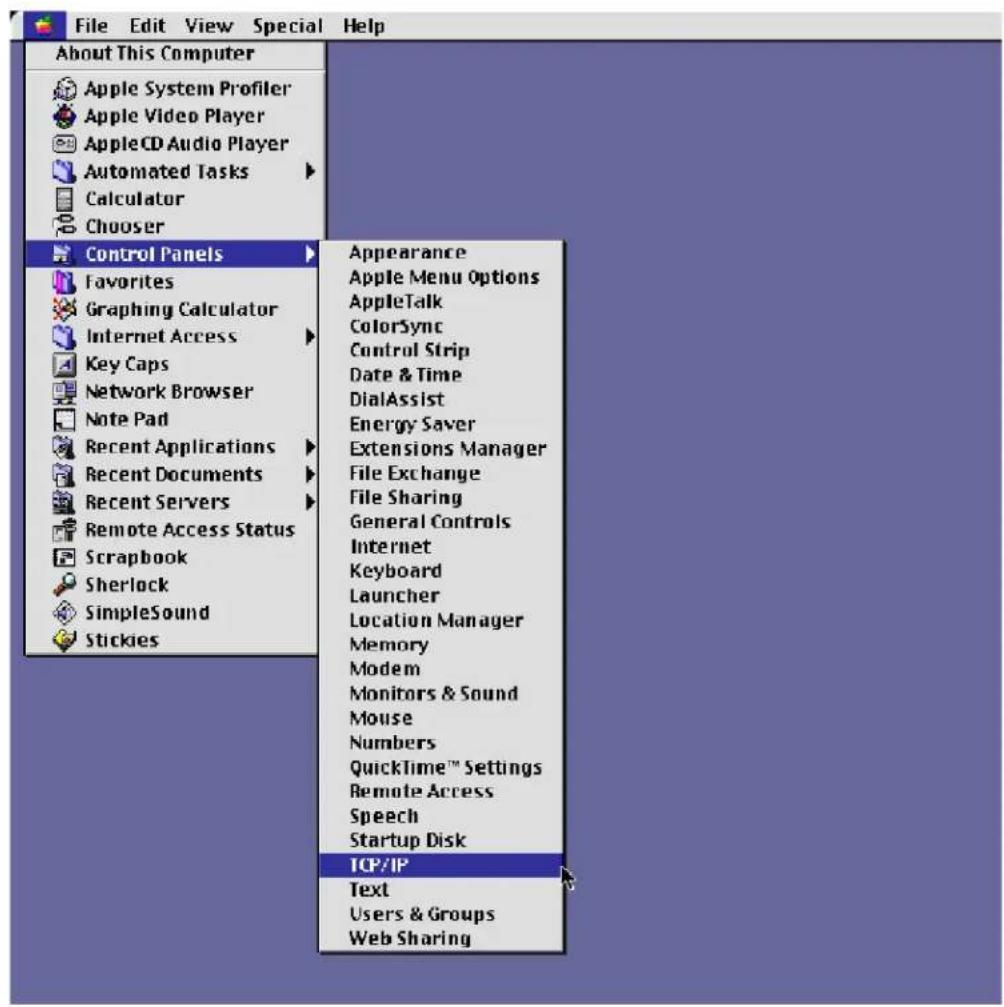Click the Remote Access Status icon
Image resolution: width=1004 pixels, height=1007 pixels.
[x=64, y=530]
